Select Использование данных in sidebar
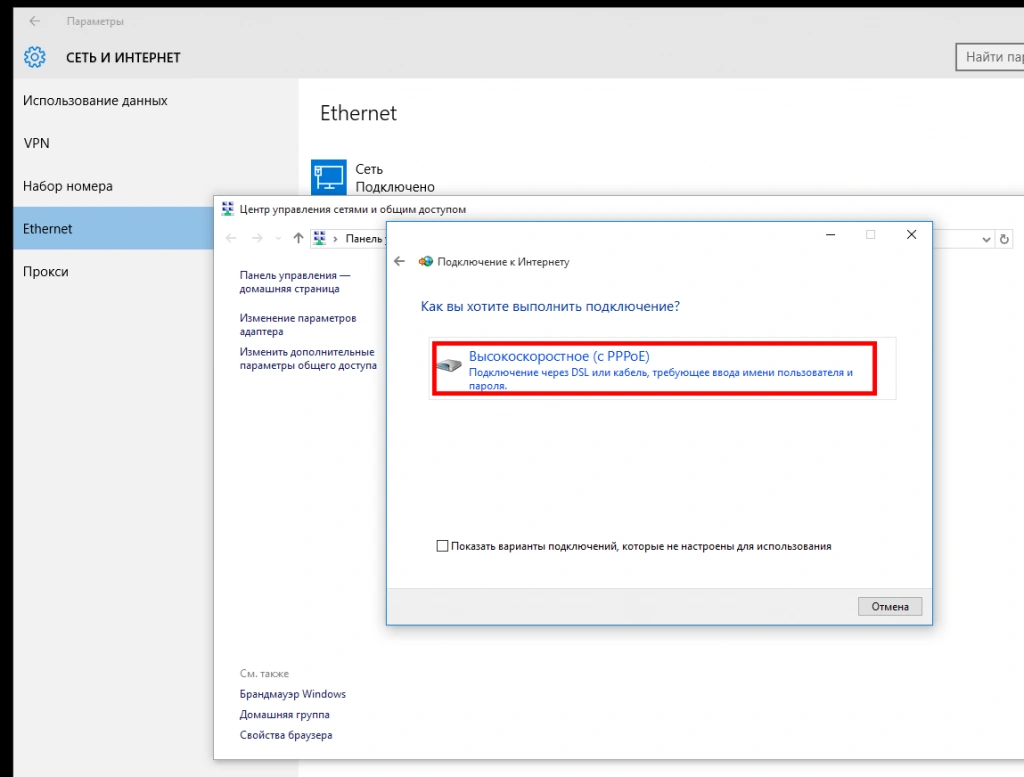Viewport: 1024px width, 777px height. pos(95,101)
